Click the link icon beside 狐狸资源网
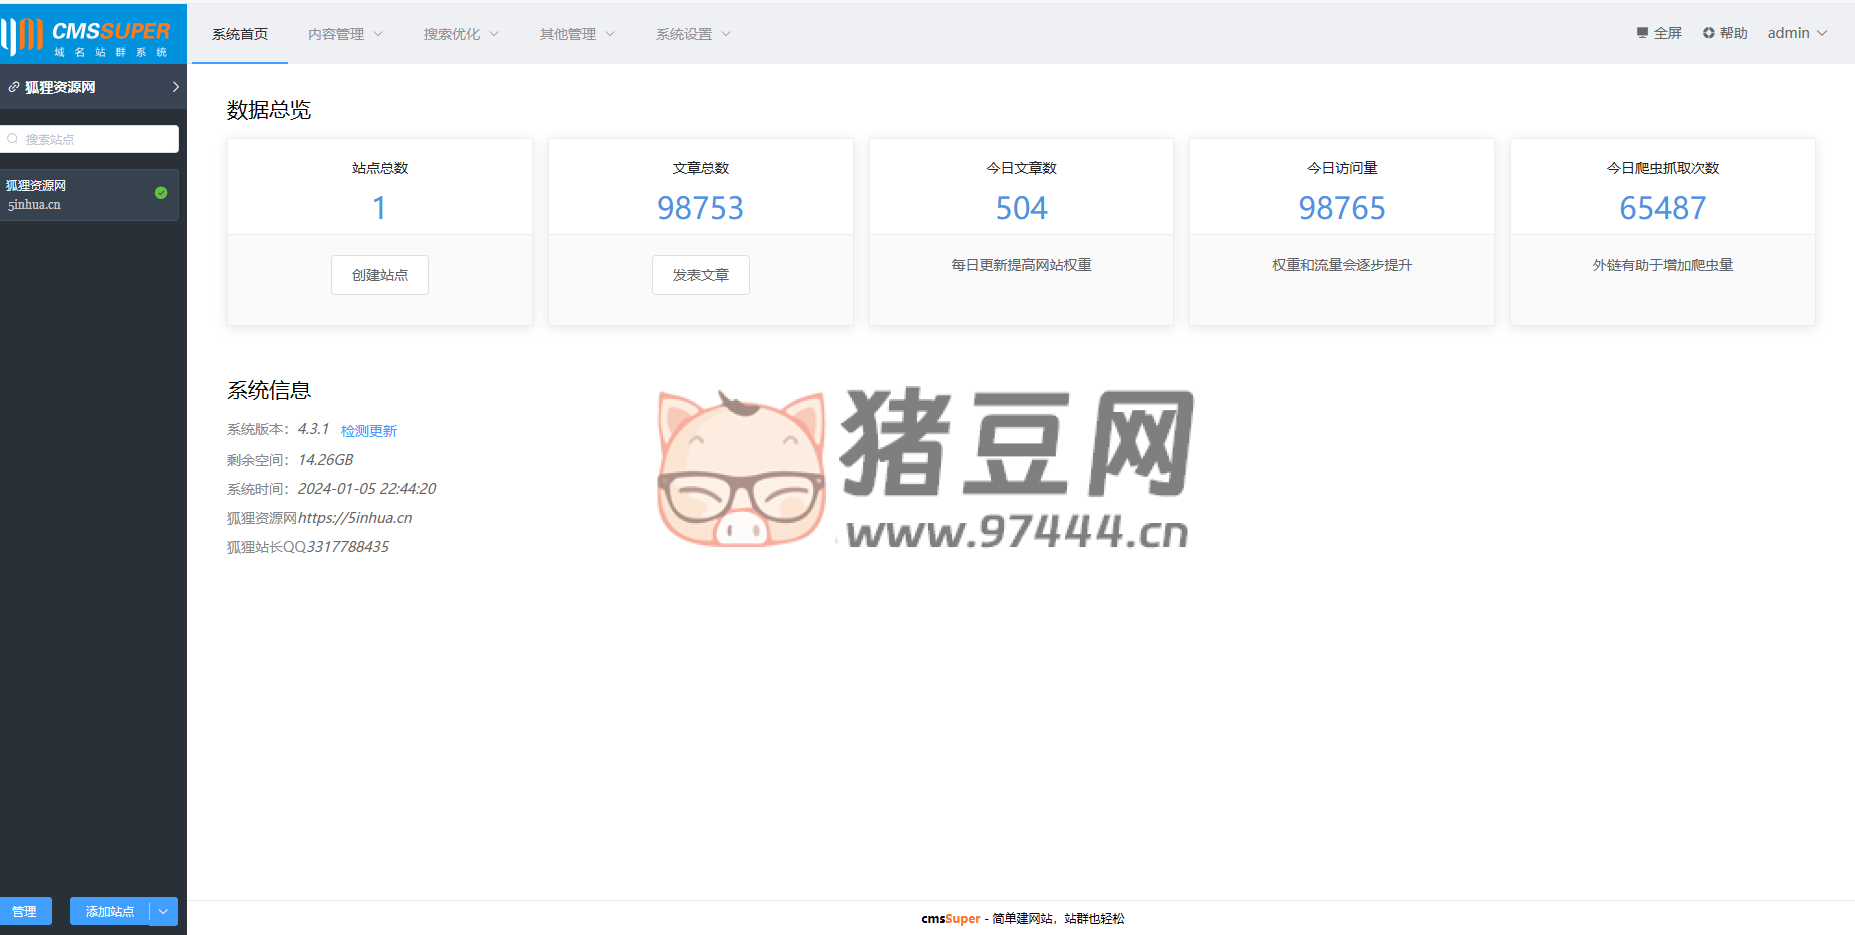The image size is (1855, 935). pos(14,88)
